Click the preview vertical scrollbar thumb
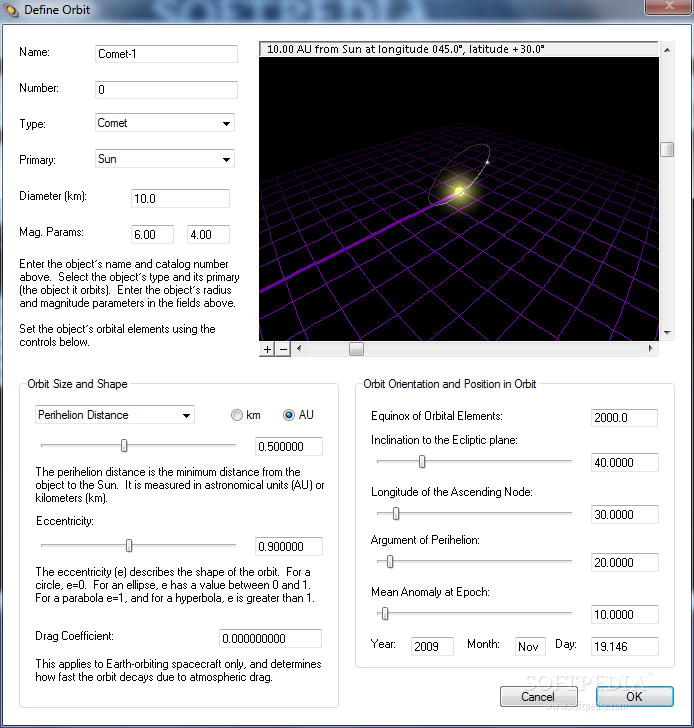The width and height of the screenshot is (694, 728). pos(667,150)
